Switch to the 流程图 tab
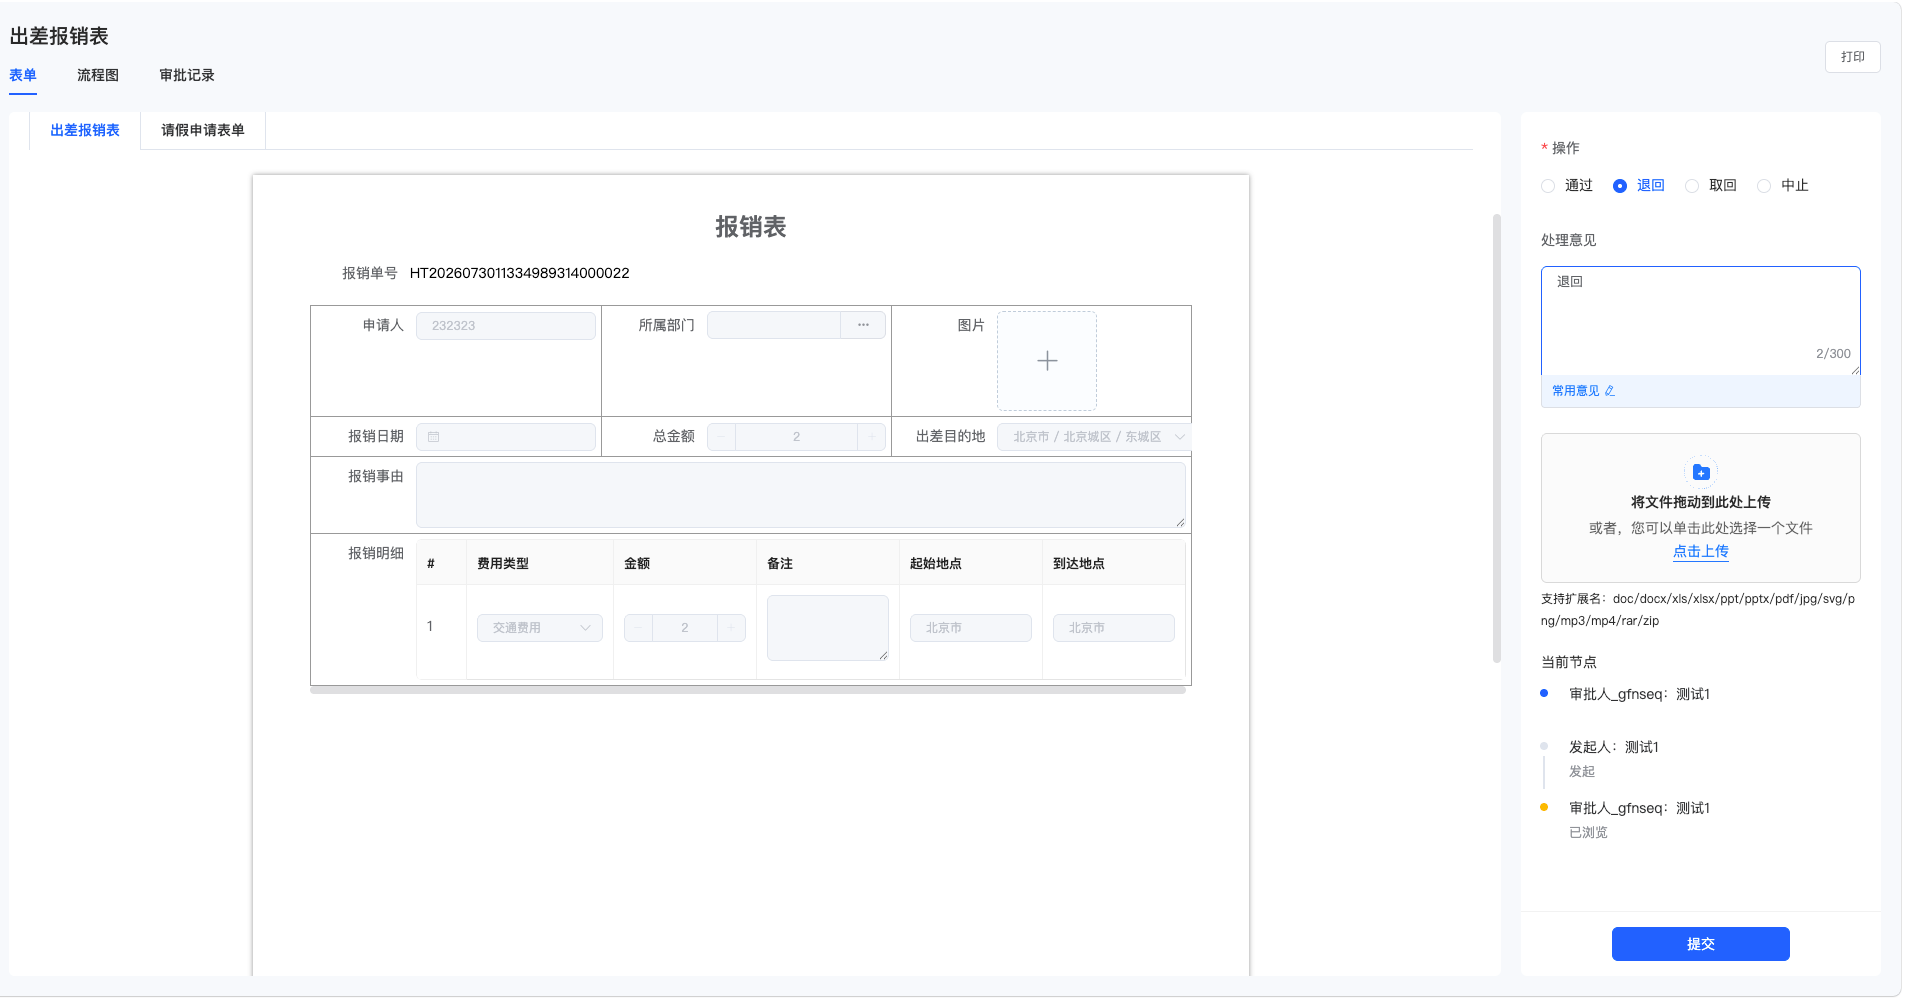Screen dimensions: 1905x1000 tap(98, 76)
